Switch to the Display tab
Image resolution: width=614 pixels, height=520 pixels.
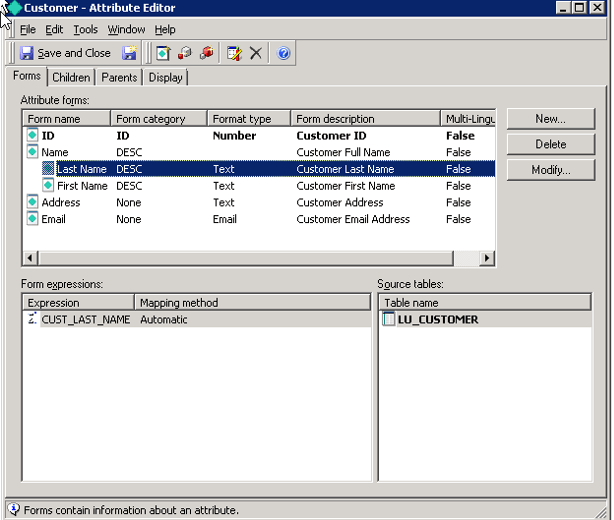point(165,77)
